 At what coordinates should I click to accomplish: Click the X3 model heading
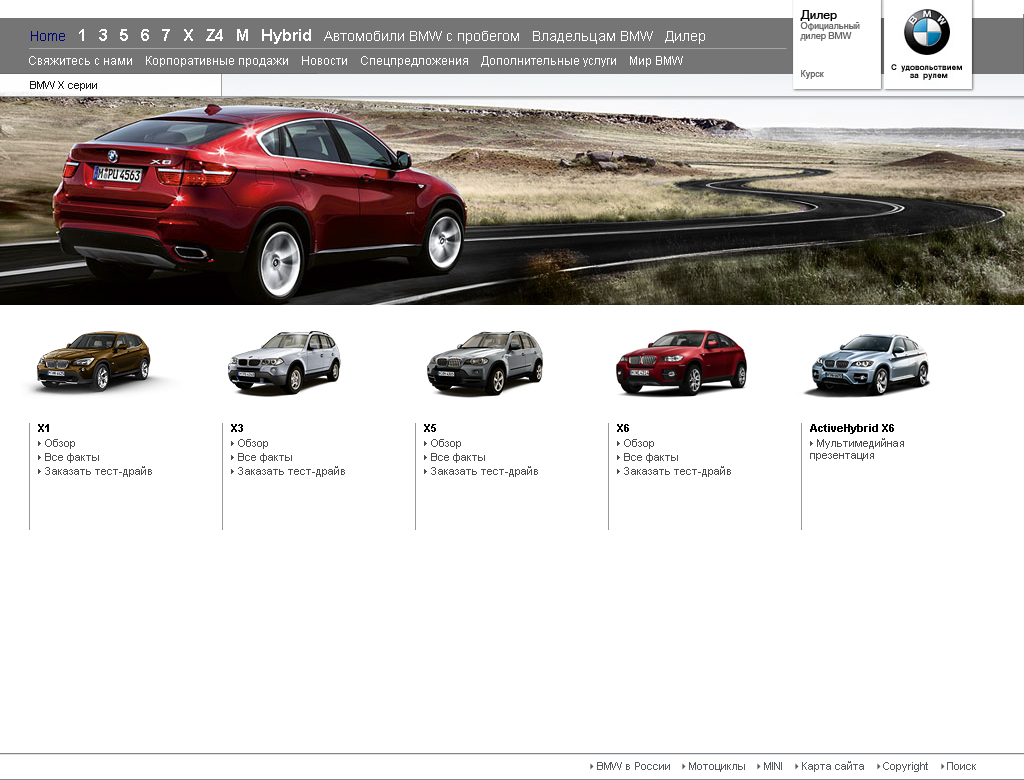[x=237, y=428]
